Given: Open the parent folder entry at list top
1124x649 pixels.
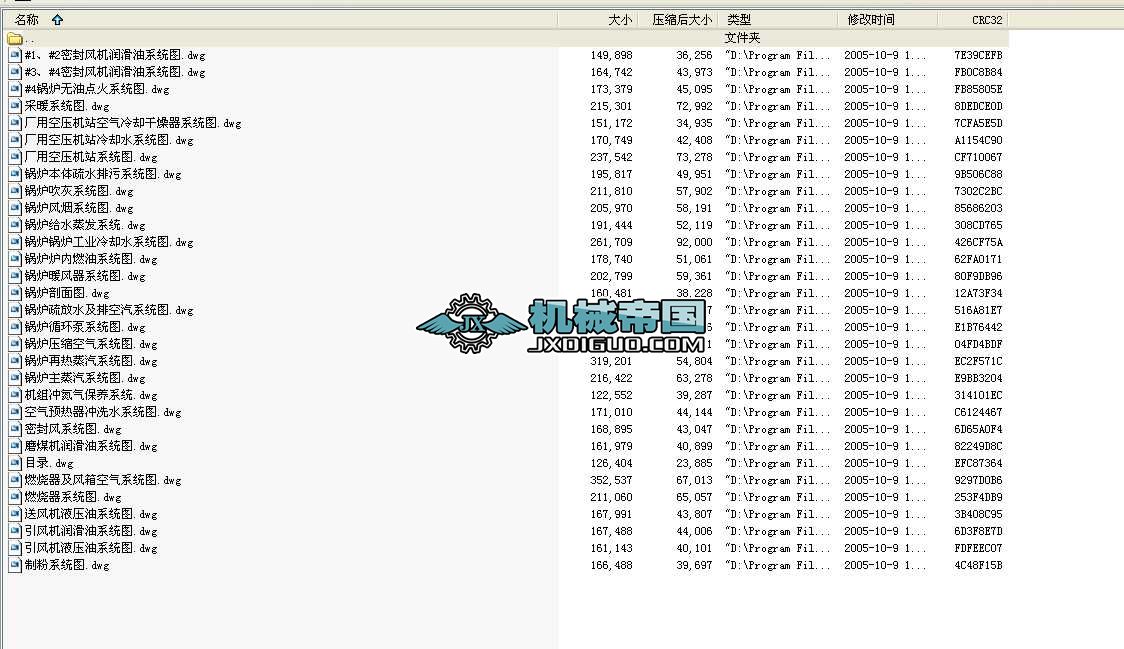Looking at the screenshot, I should coord(30,38).
